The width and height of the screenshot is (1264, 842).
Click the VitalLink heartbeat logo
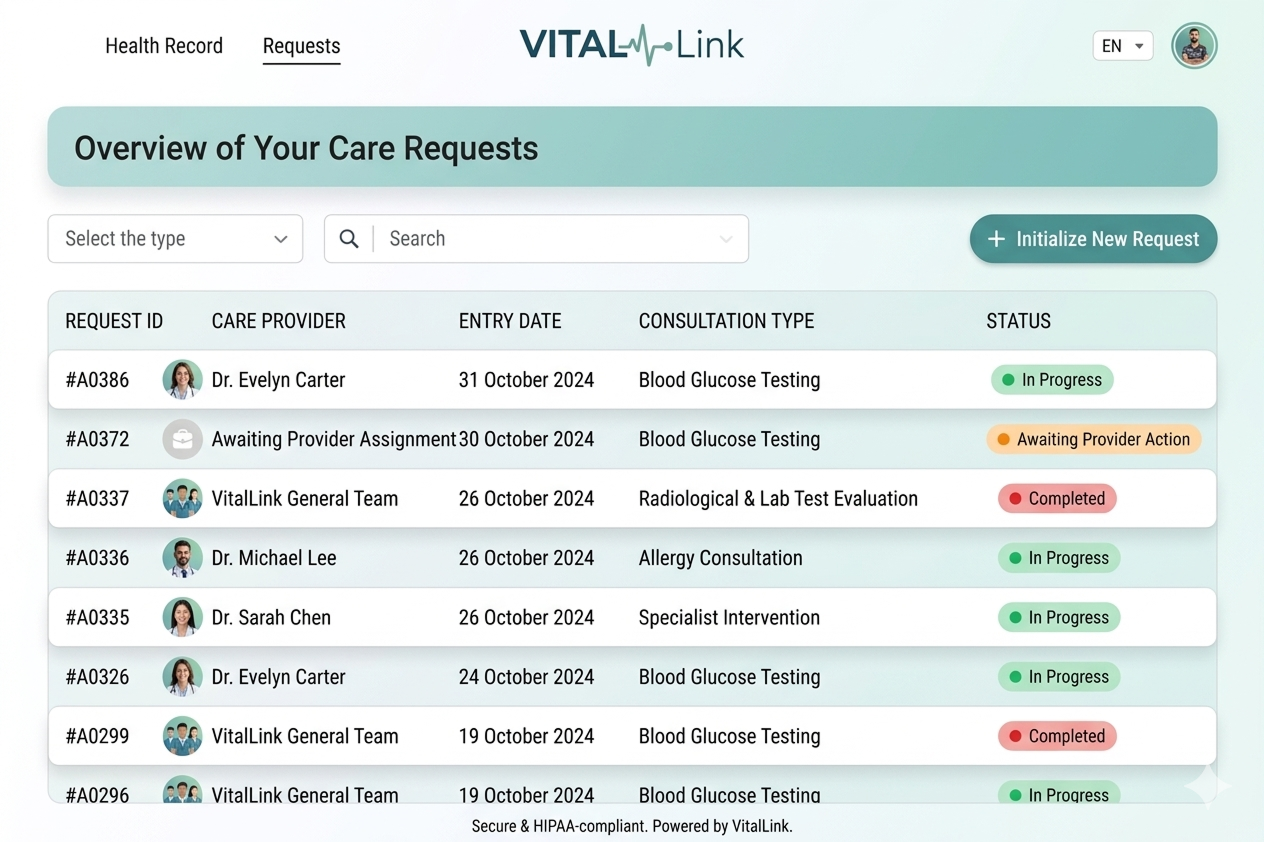632,45
